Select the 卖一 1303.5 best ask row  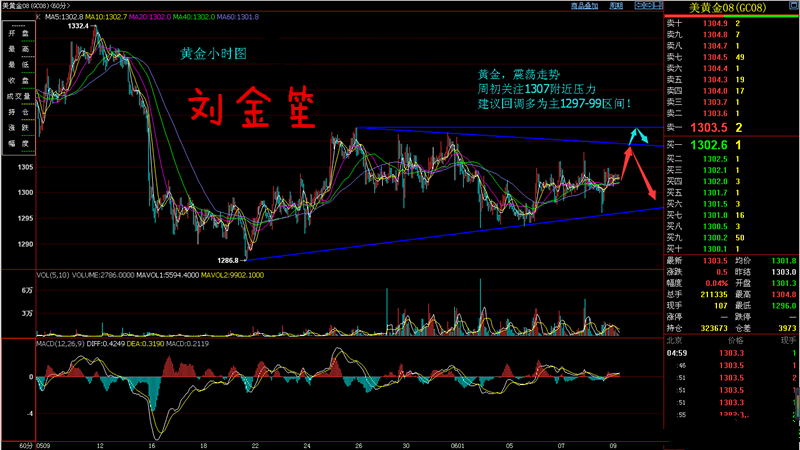click(732, 128)
